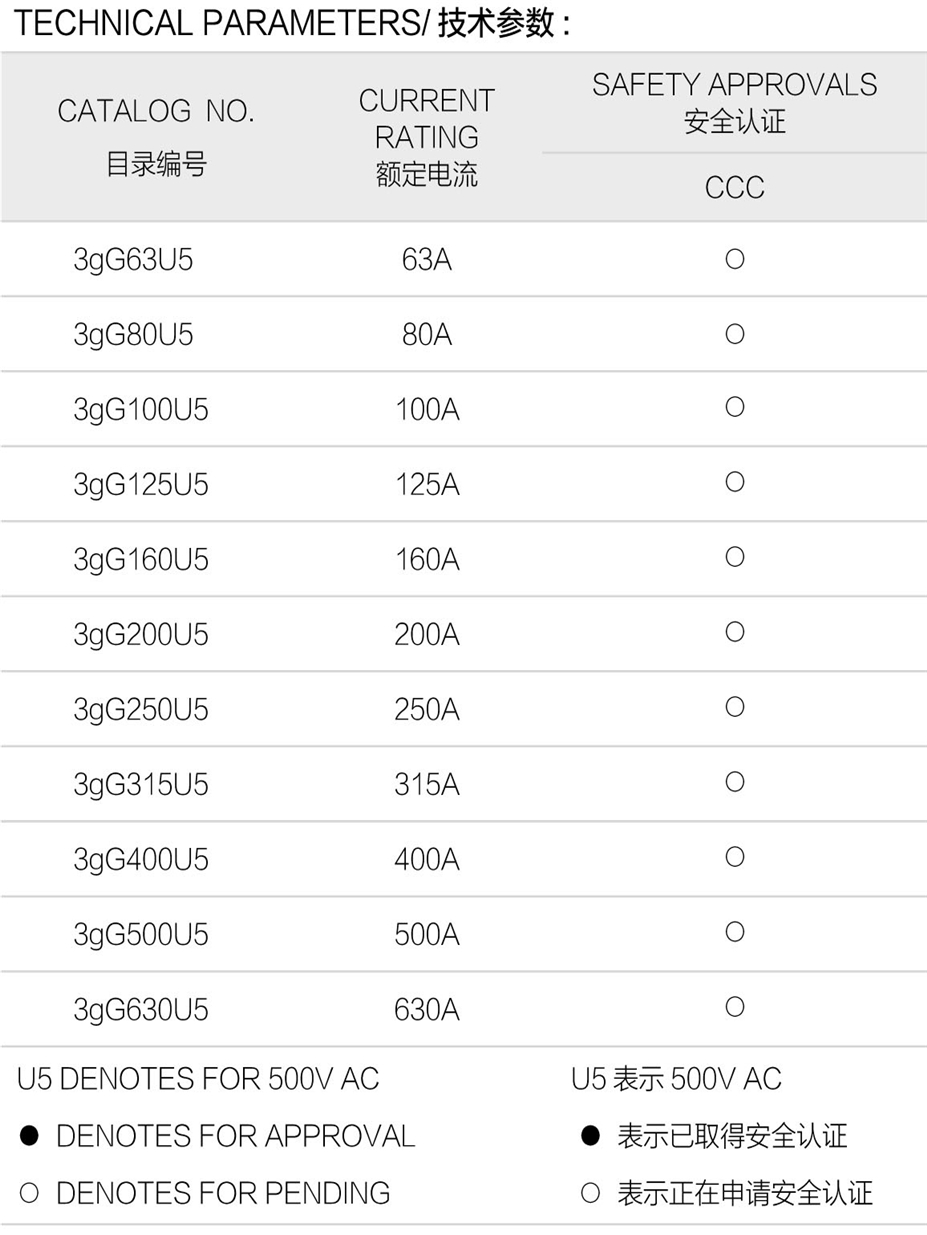Click the U5 DENOTES FOR 500V AC note
Image resolution: width=927 pixels, height=1235 pixels.
198,1079
